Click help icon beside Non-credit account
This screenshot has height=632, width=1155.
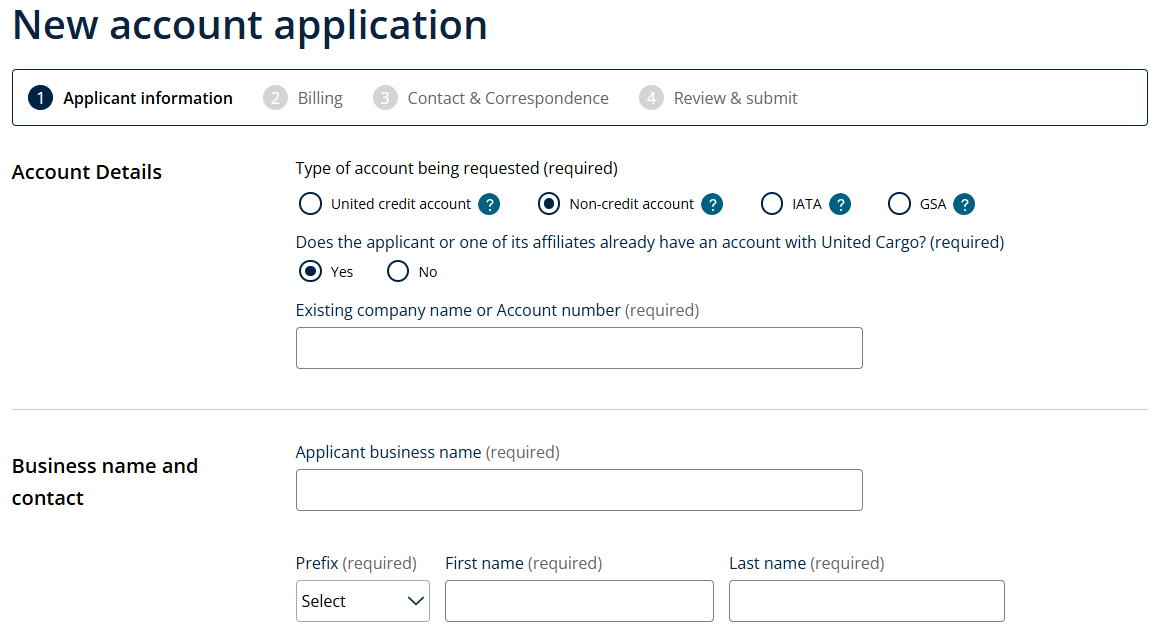point(712,204)
